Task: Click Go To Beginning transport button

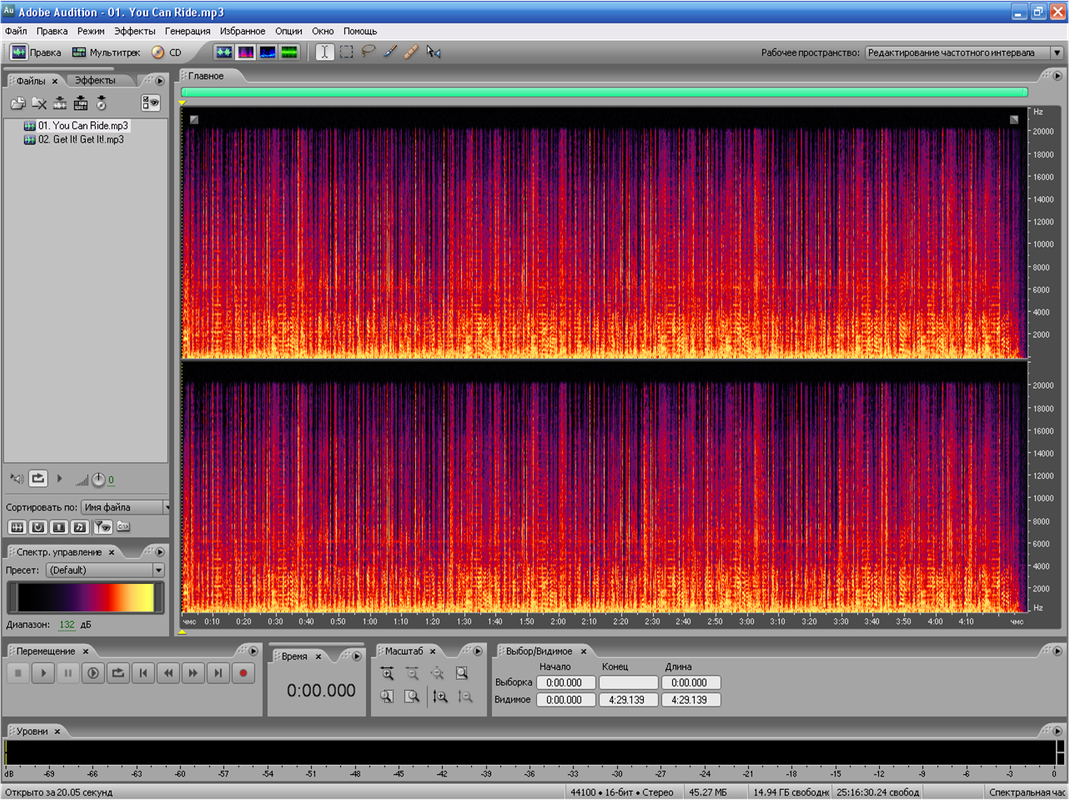Action: pyautogui.click(x=143, y=673)
